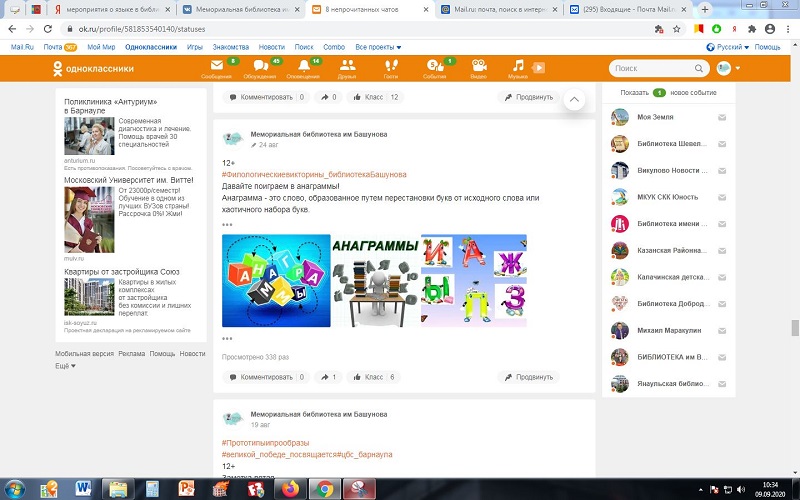Click Продвинуть on the anagram post
800x500 pixels.
point(529,378)
